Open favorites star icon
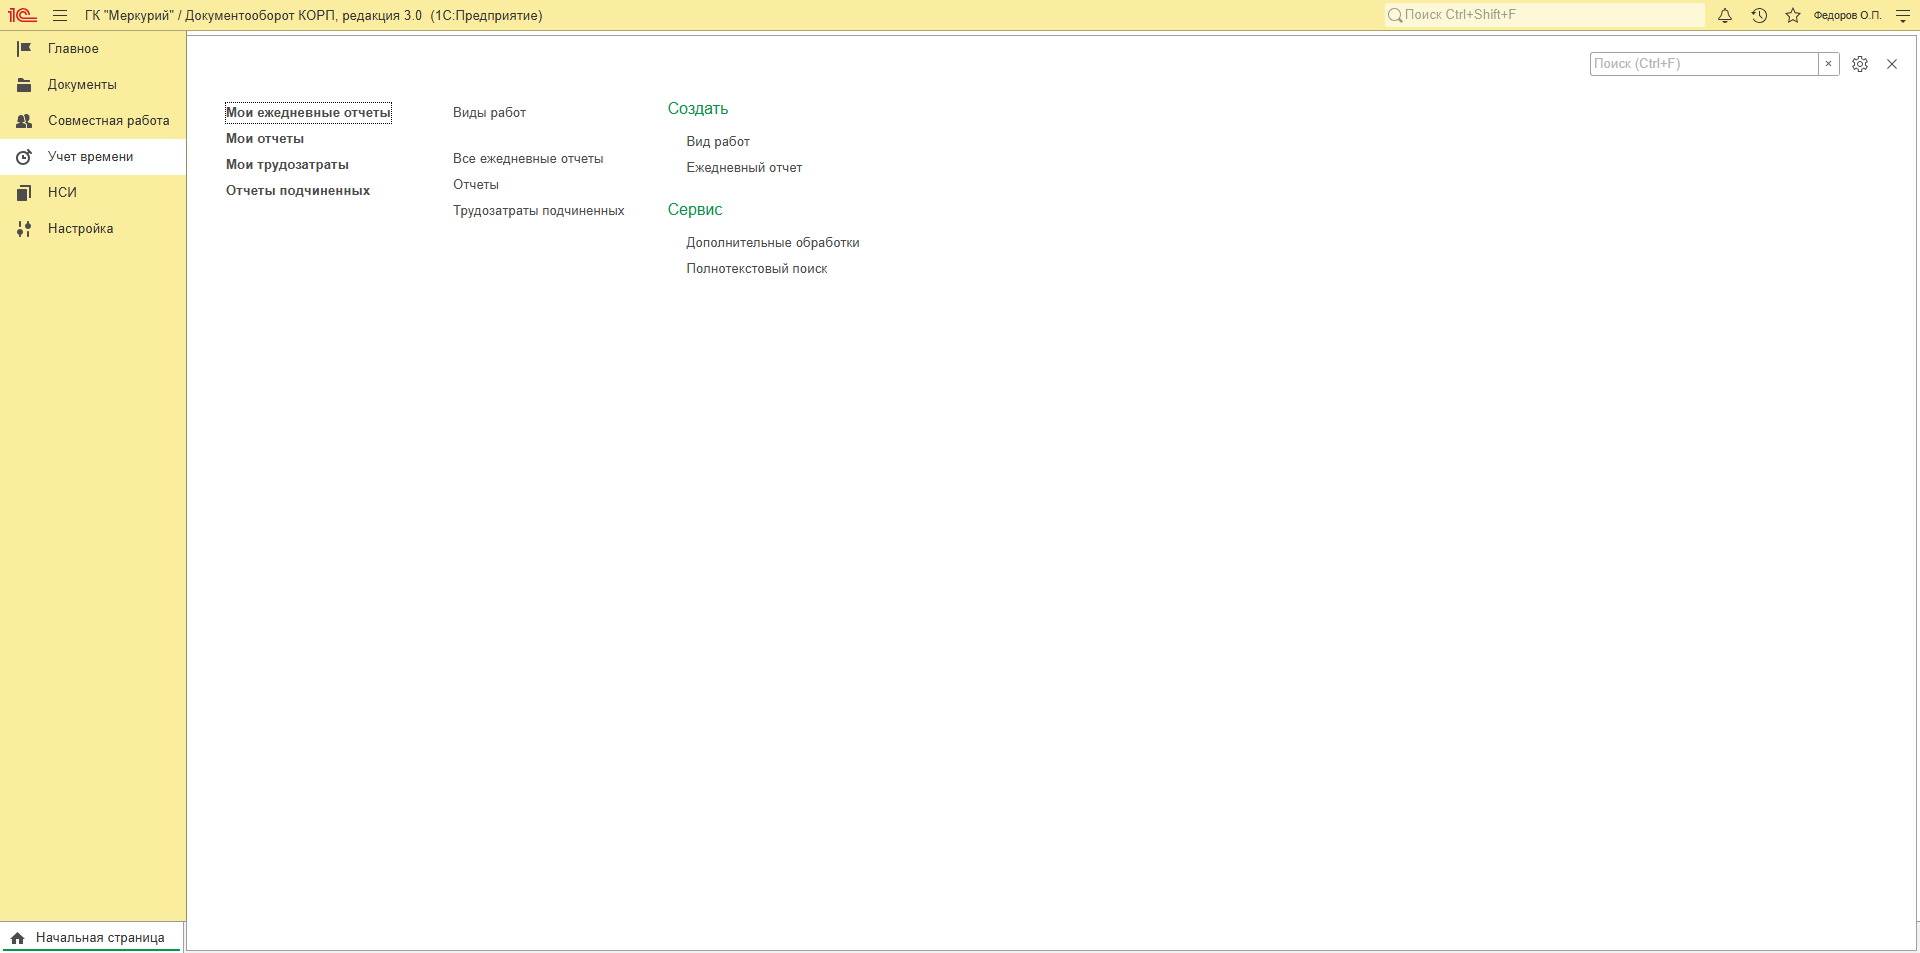Viewport: 1920px width, 953px height. tap(1793, 15)
